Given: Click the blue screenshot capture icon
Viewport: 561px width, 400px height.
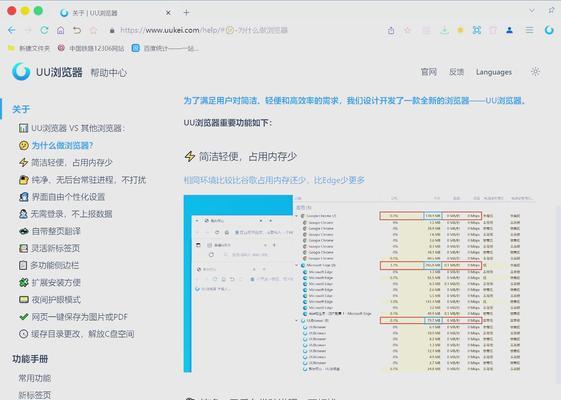Looking at the screenshot, I should 477,30.
